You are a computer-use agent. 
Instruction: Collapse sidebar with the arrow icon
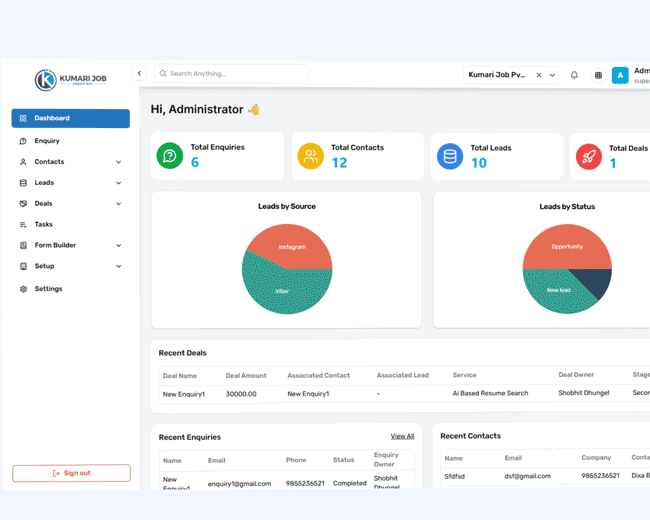click(139, 73)
